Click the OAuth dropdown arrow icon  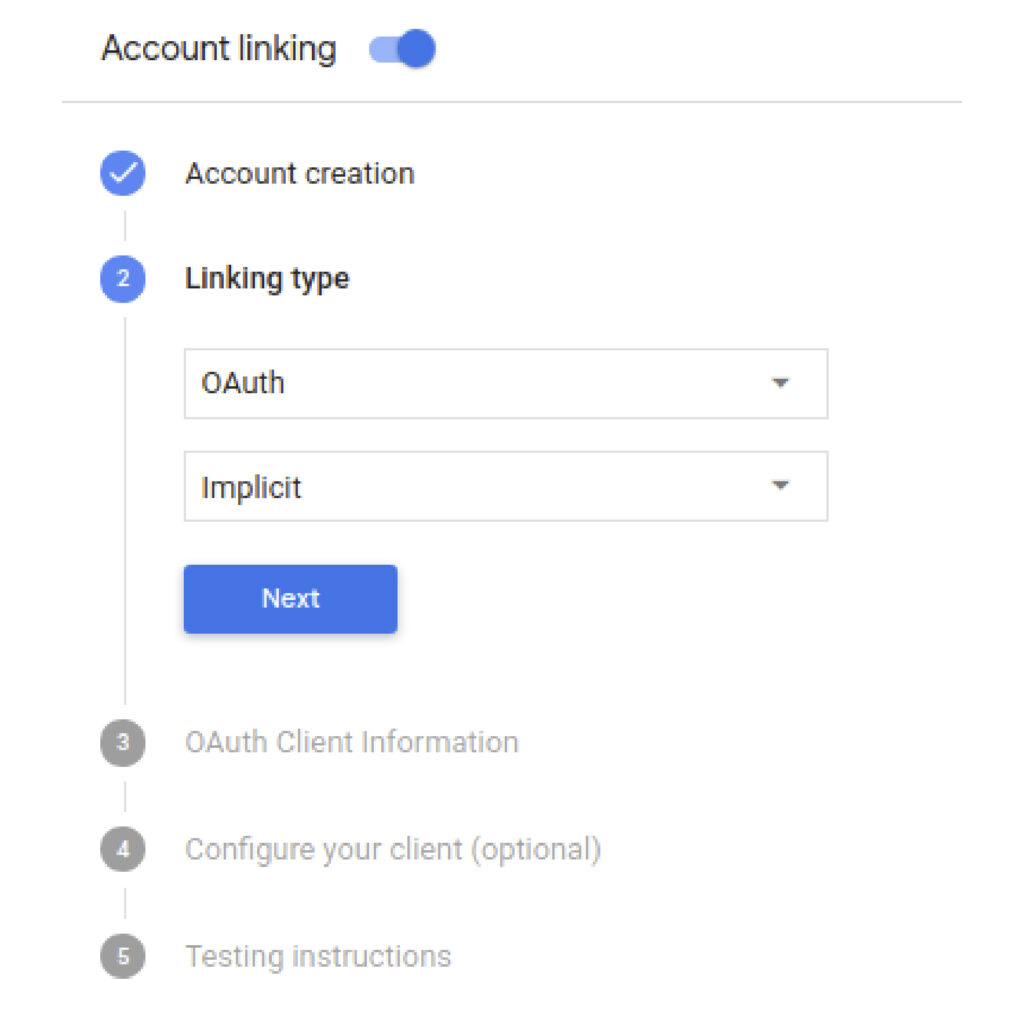(781, 383)
